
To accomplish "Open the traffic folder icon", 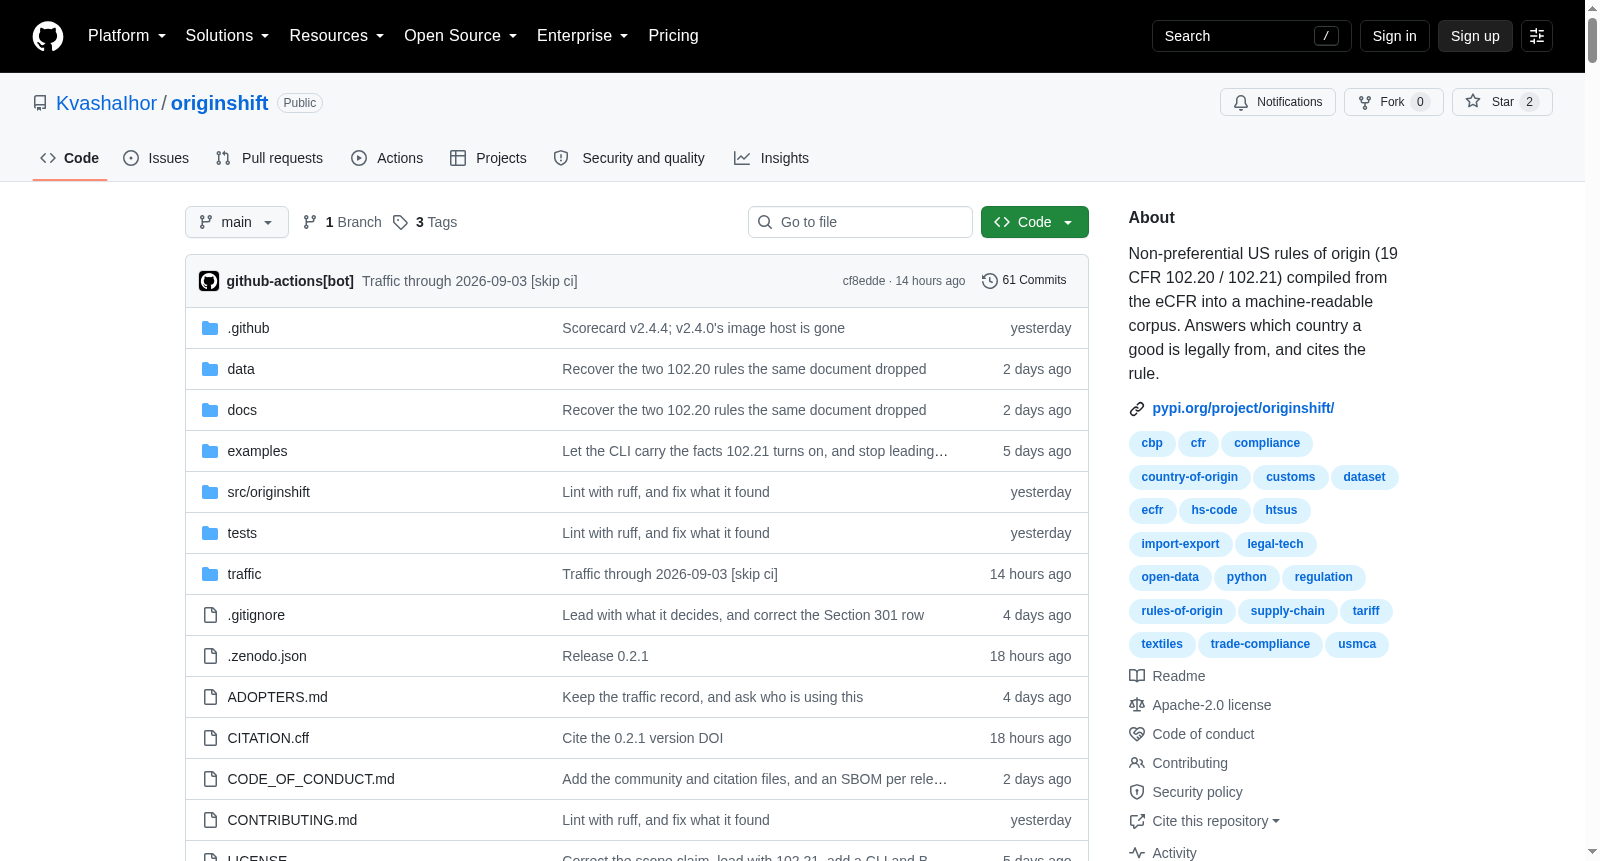I will click(210, 574).
